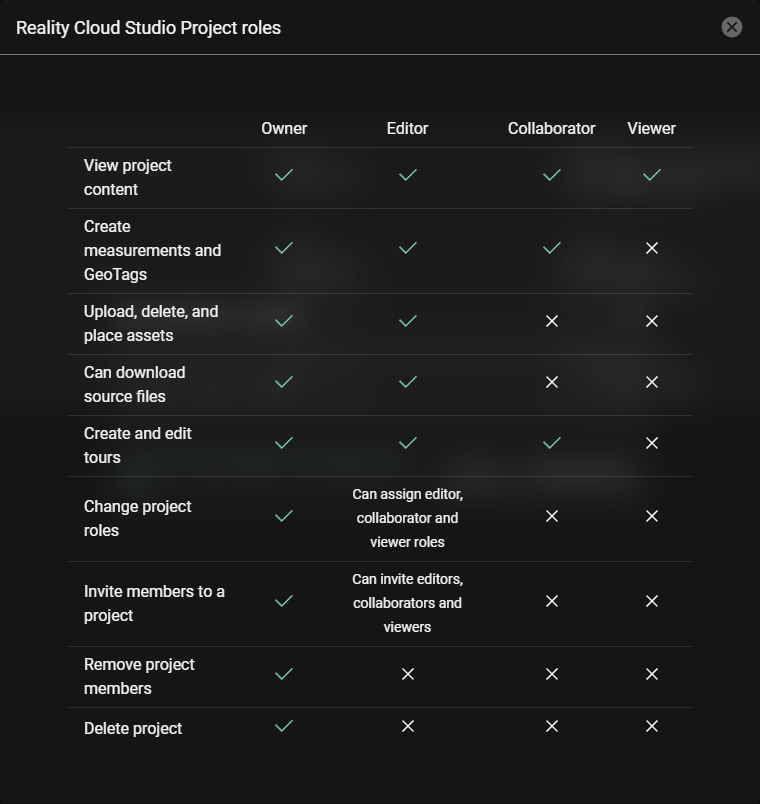The width and height of the screenshot is (760, 804).
Task: Click the Delete project row label
Action: click(x=133, y=729)
